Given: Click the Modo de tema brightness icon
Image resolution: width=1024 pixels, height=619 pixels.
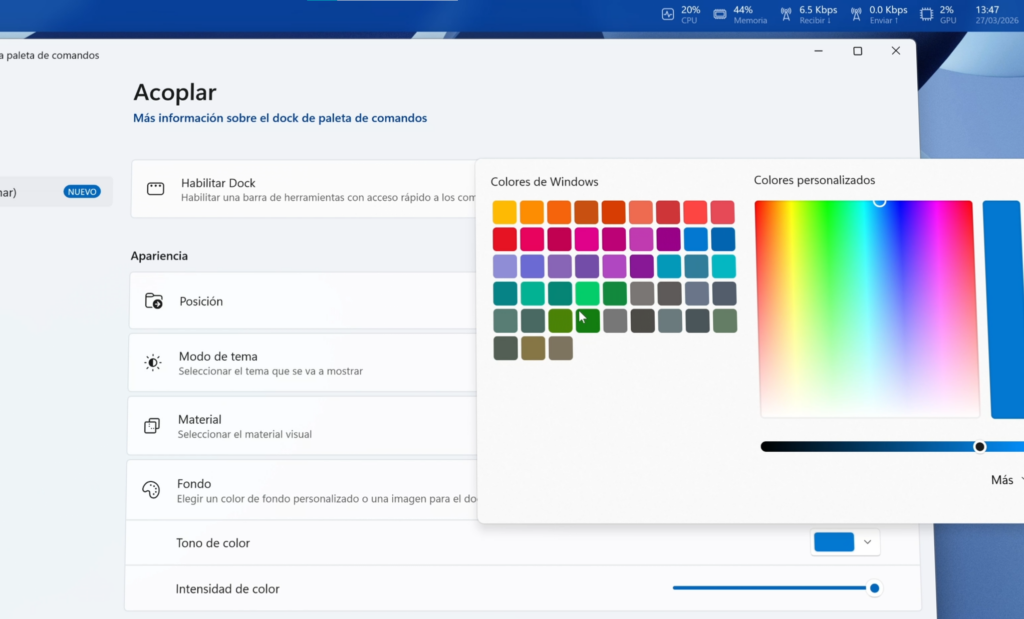Looking at the screenshot, I should [153, 362].
